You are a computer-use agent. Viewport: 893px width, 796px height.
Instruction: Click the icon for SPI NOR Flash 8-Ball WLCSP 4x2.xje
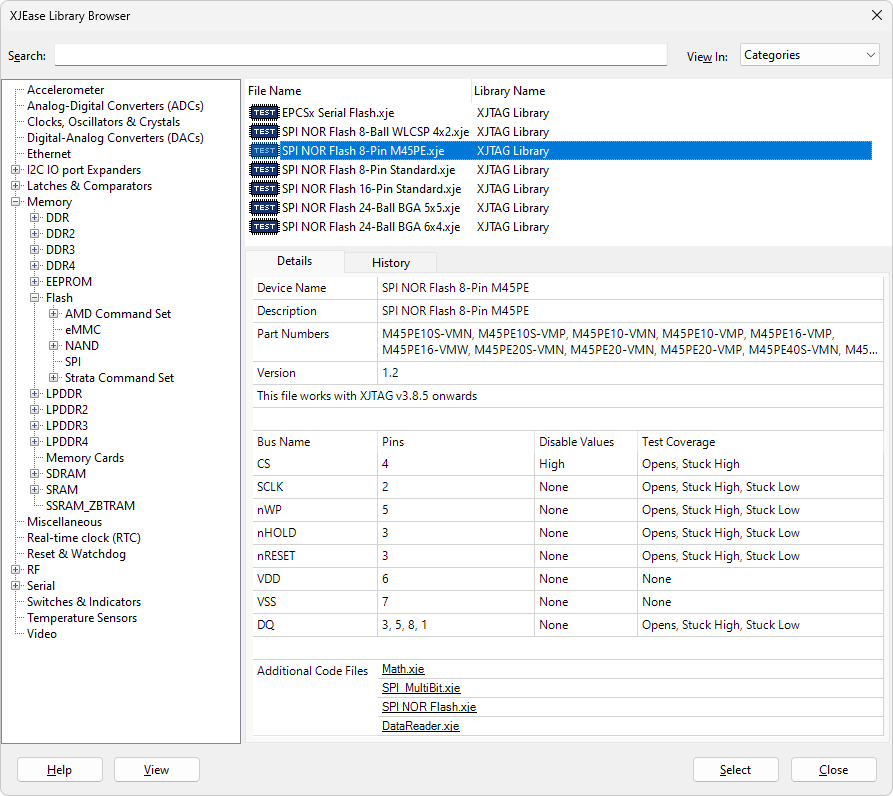[x=264, y=132]
